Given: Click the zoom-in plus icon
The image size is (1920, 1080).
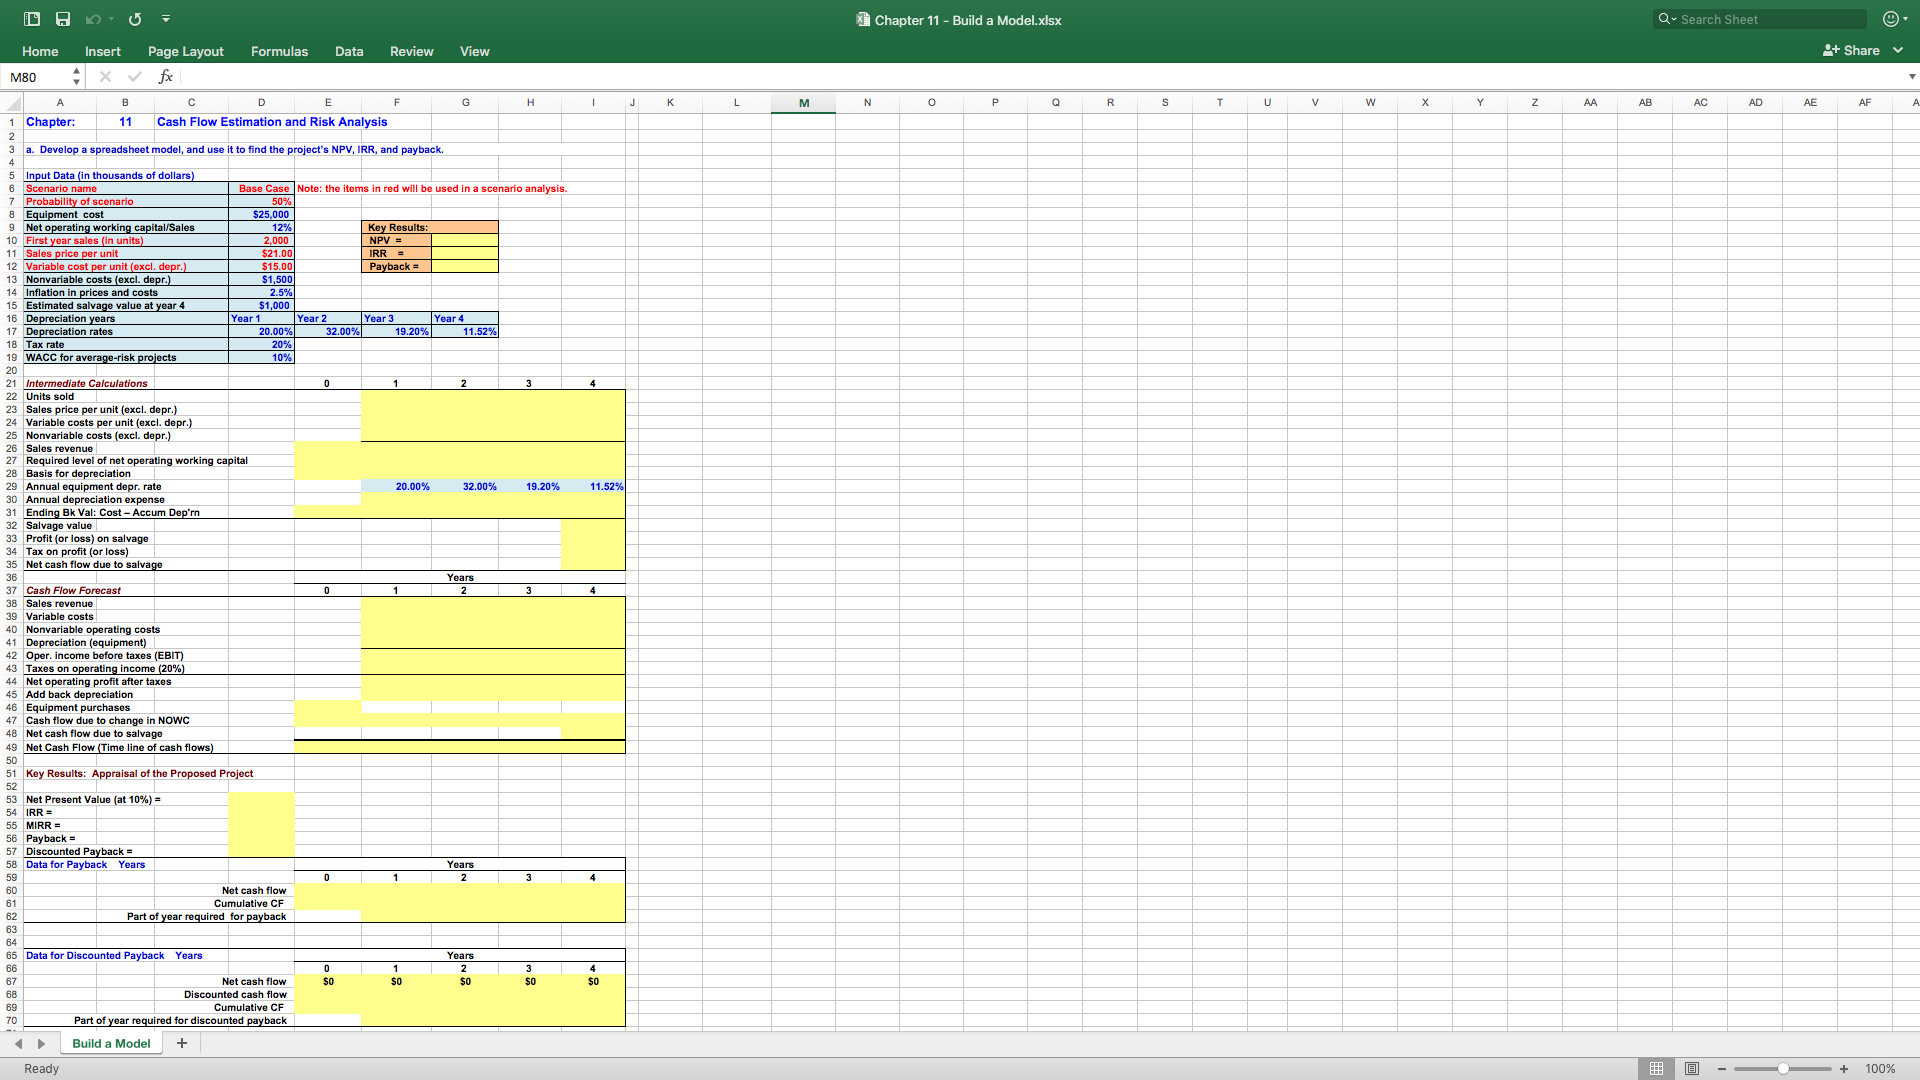Looking at the screenshot, I should click(x=1843, y=1069).
